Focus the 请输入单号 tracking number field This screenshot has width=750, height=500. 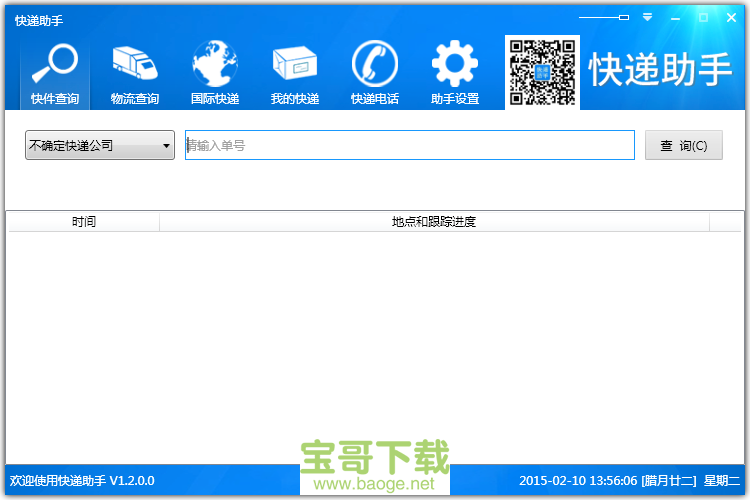[x=410, y=145]
